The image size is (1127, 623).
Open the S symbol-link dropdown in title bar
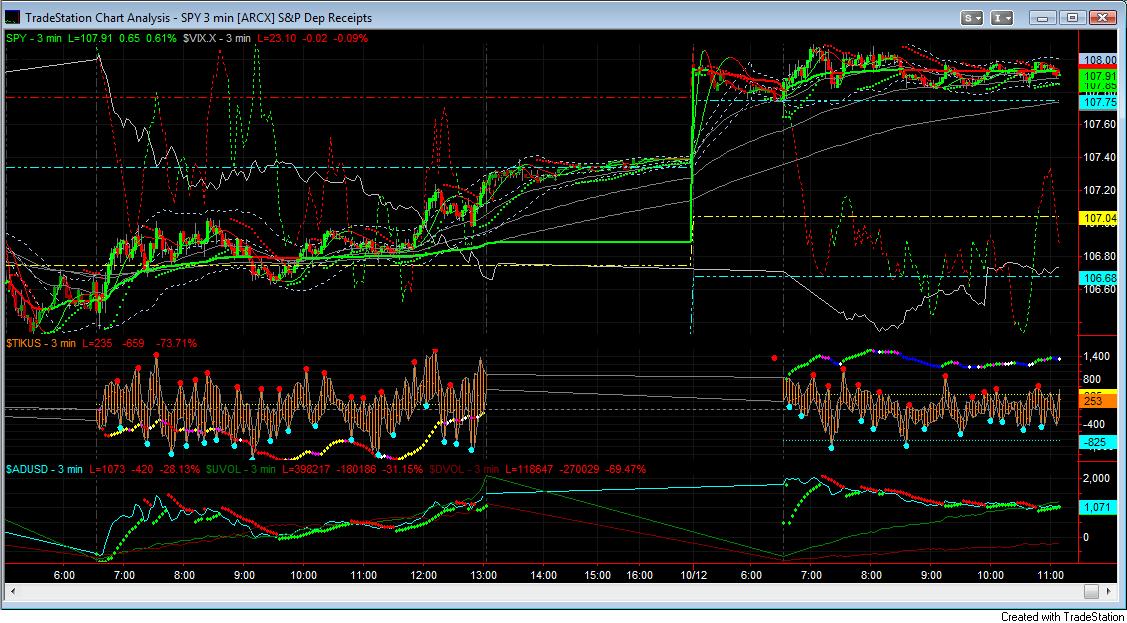973,17
